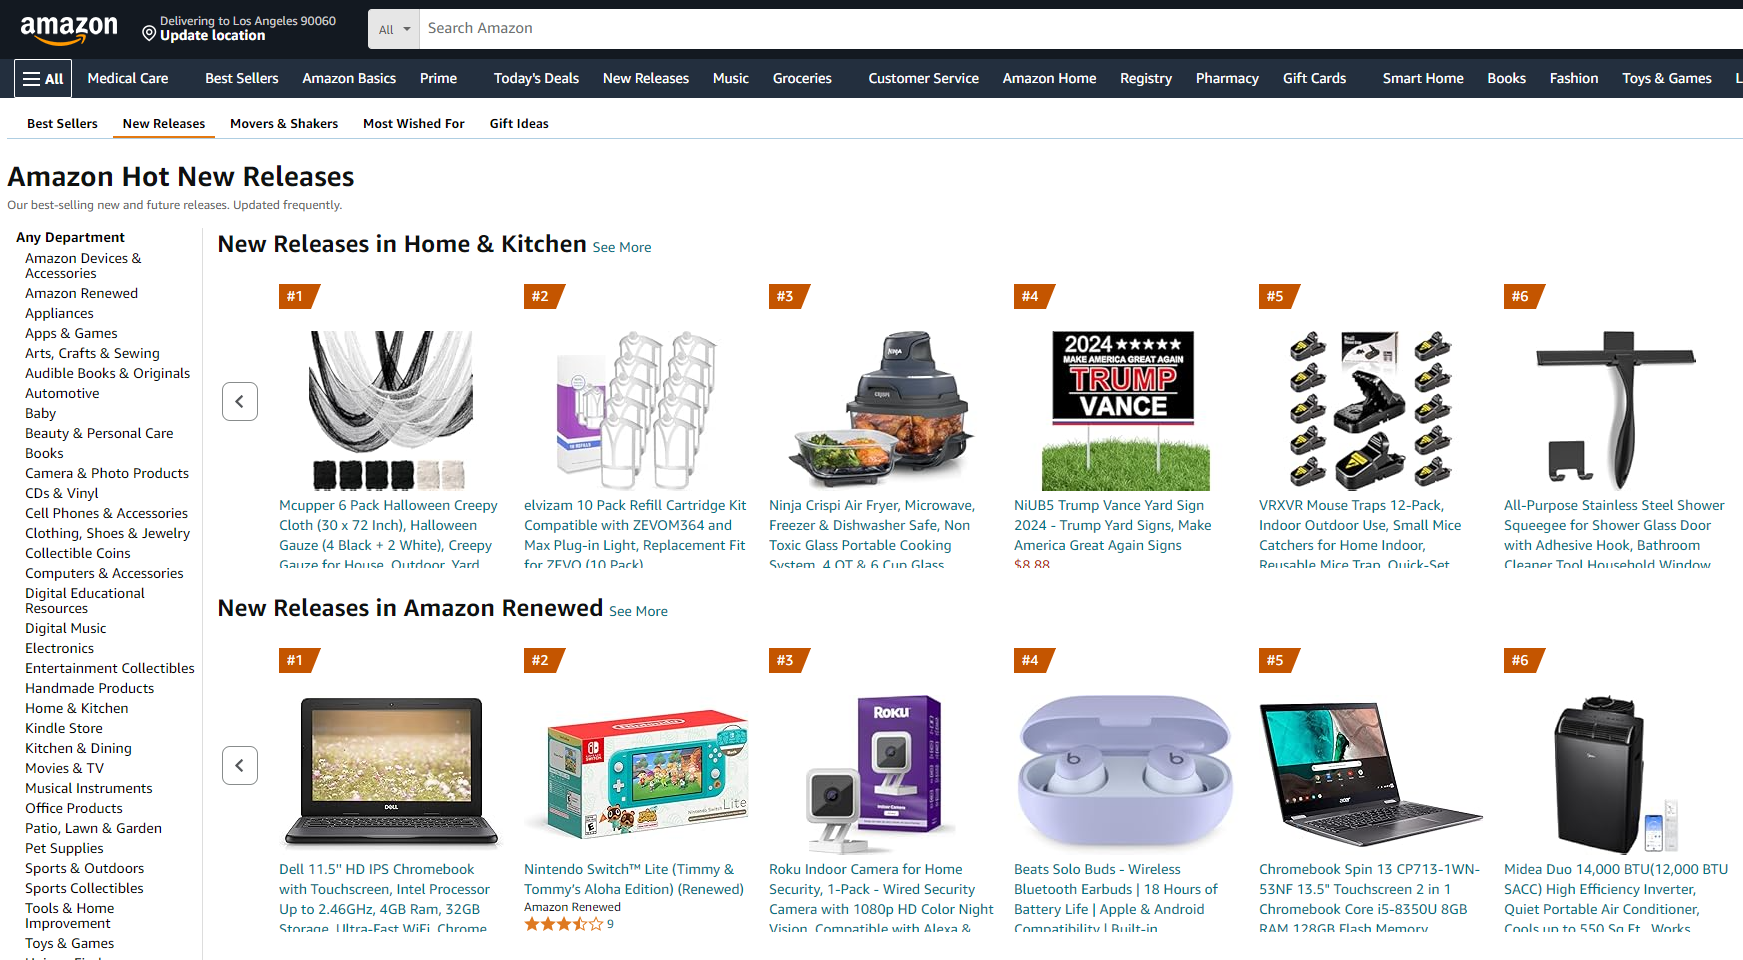The width and height of the screenshot is (1743, 960).
Task: Go to previous Amazon Renewed items
Action: click(240, 765)
